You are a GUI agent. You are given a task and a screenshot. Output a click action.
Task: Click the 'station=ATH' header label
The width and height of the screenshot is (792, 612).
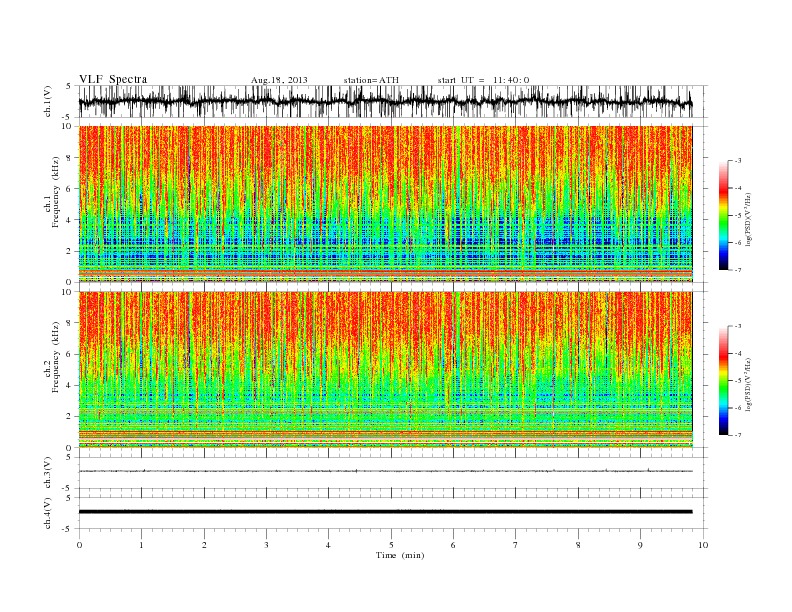point(371,80)
